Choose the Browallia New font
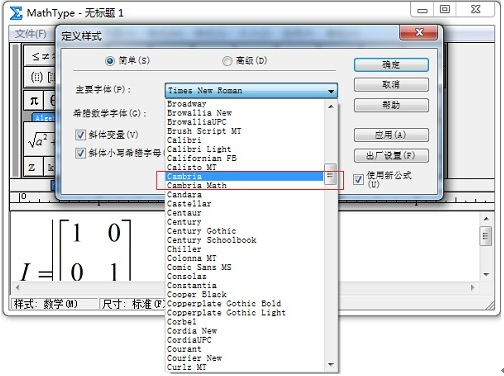 244,113
